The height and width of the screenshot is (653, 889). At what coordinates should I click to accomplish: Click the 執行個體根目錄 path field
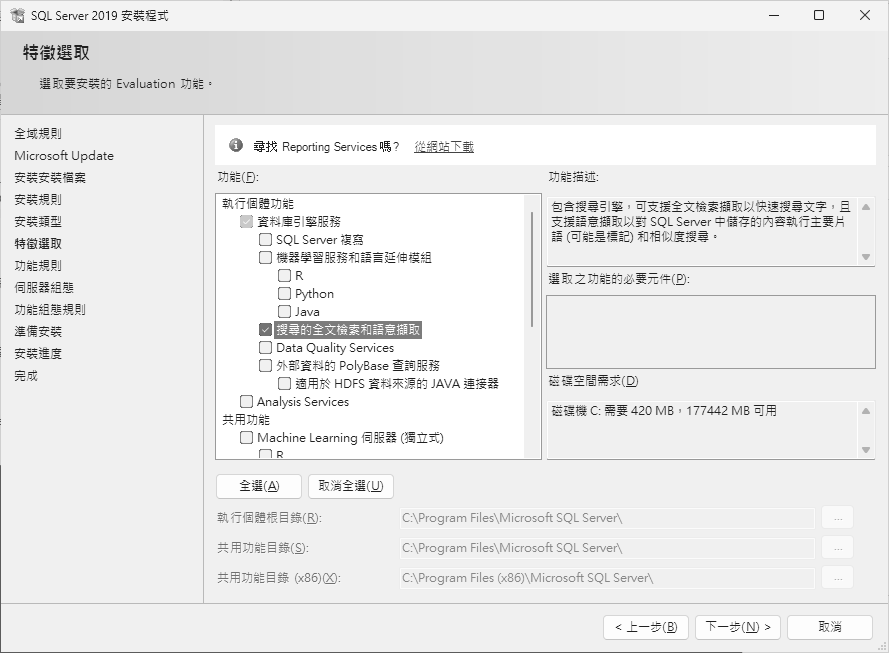(x=607, y=518)
